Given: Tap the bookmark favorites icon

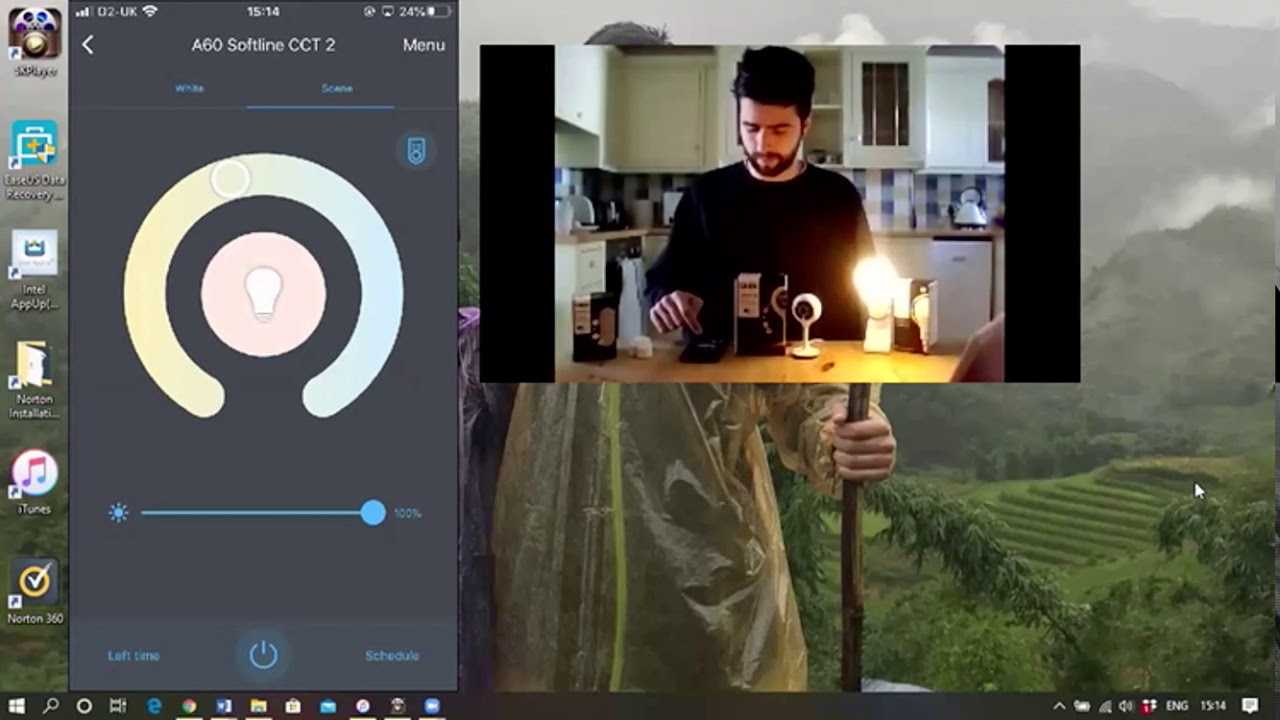Looking at the screenshot, I should 417,151.
